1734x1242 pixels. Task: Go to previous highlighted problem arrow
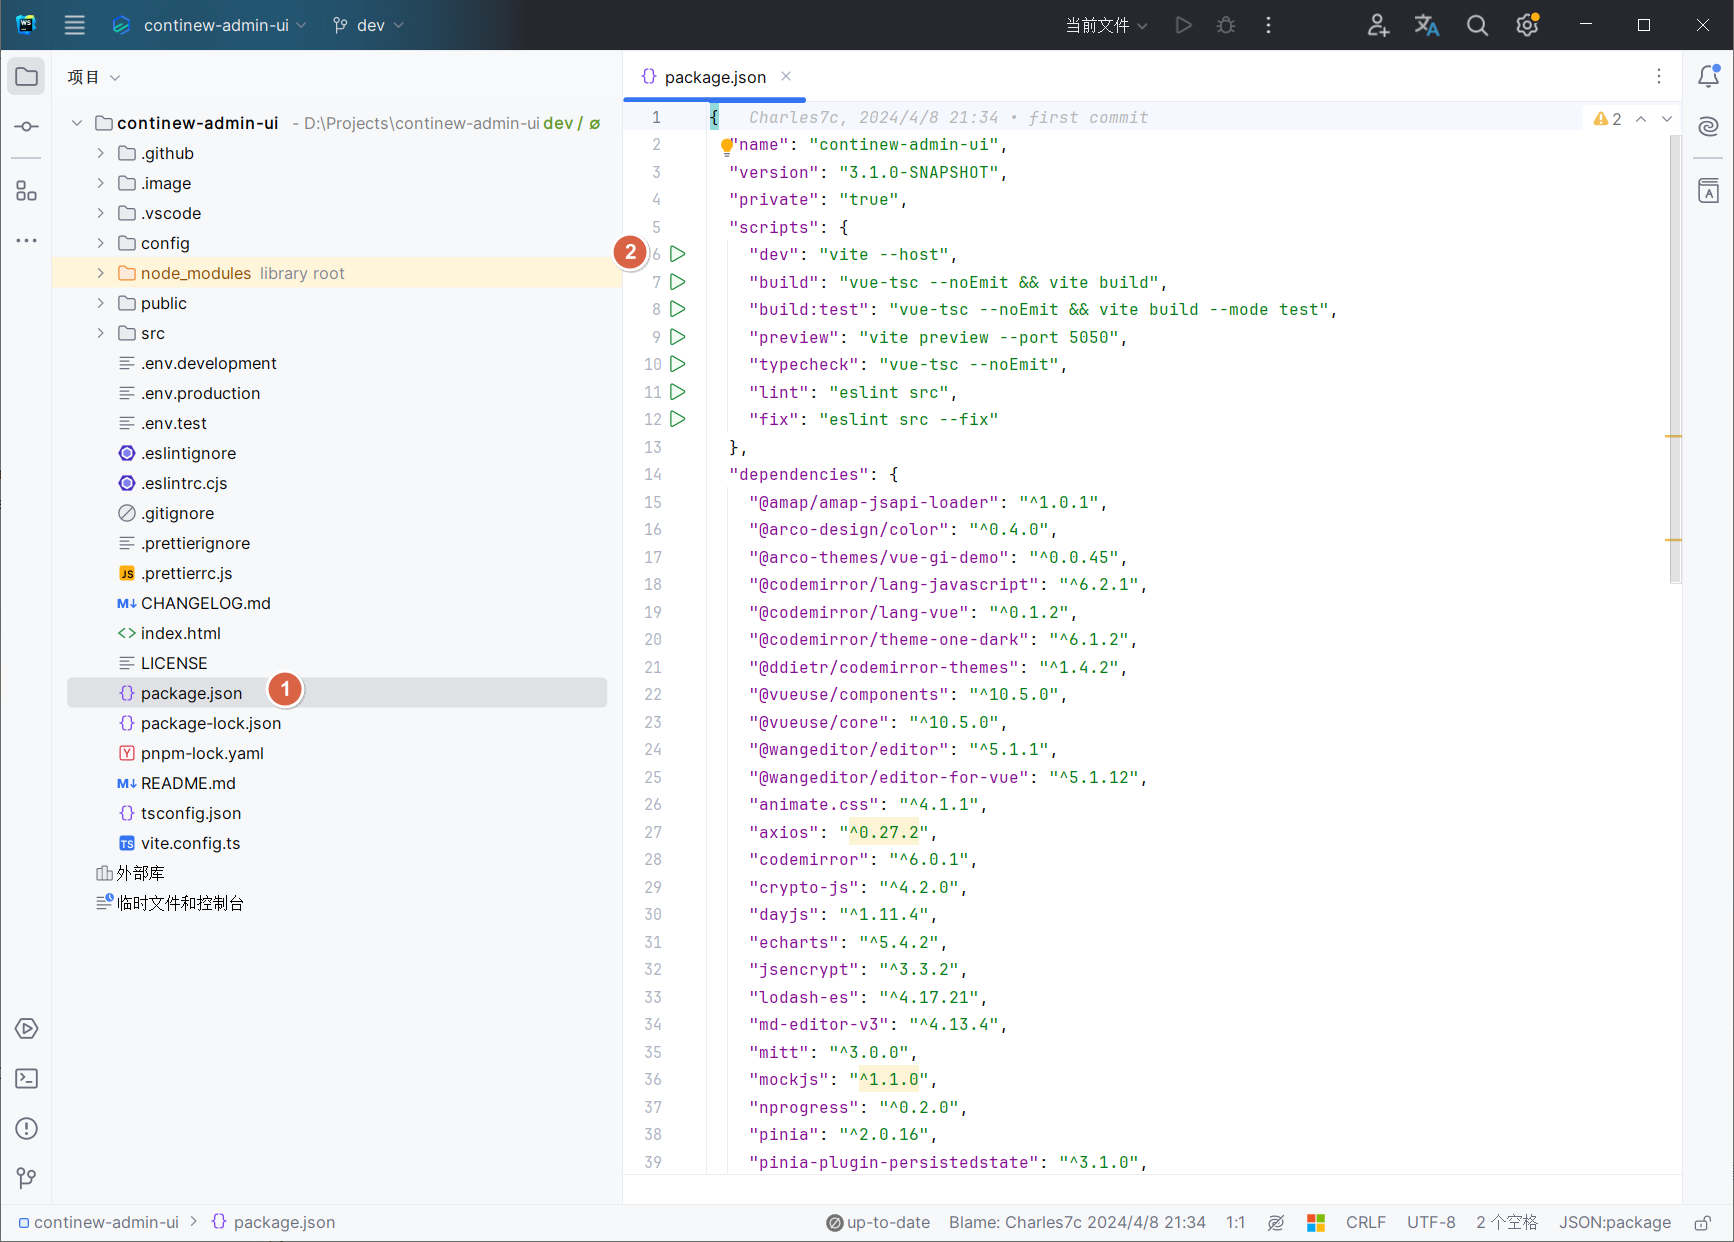[x=1641, y=119]
